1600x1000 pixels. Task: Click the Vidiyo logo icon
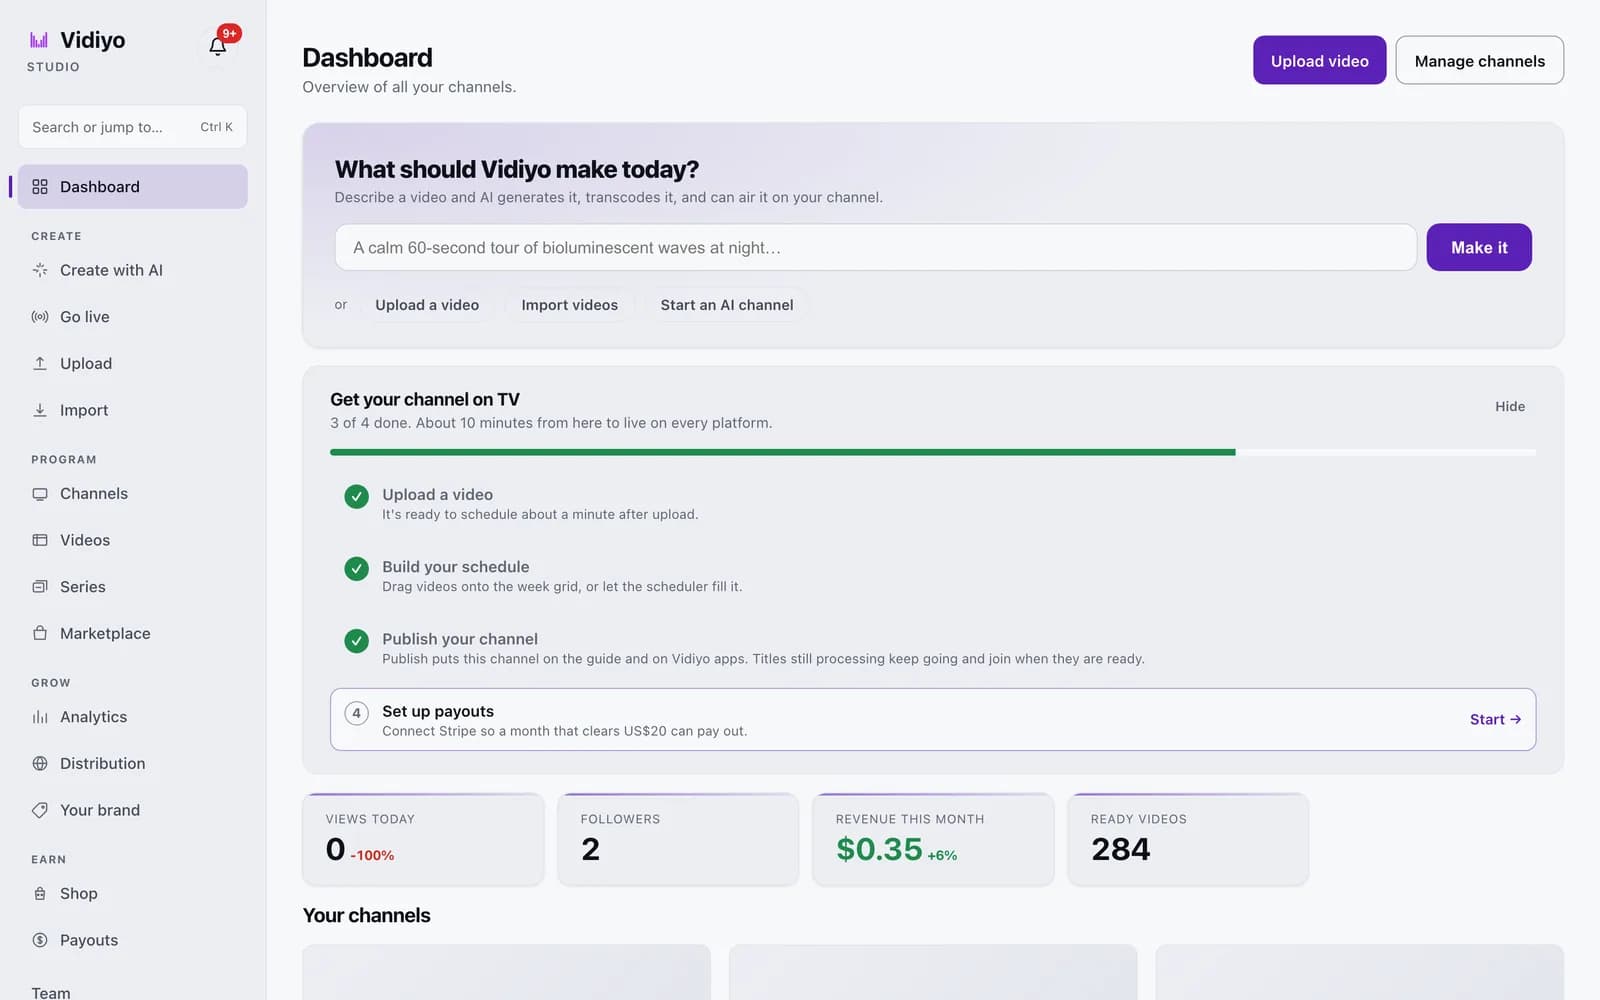(39, 40)
